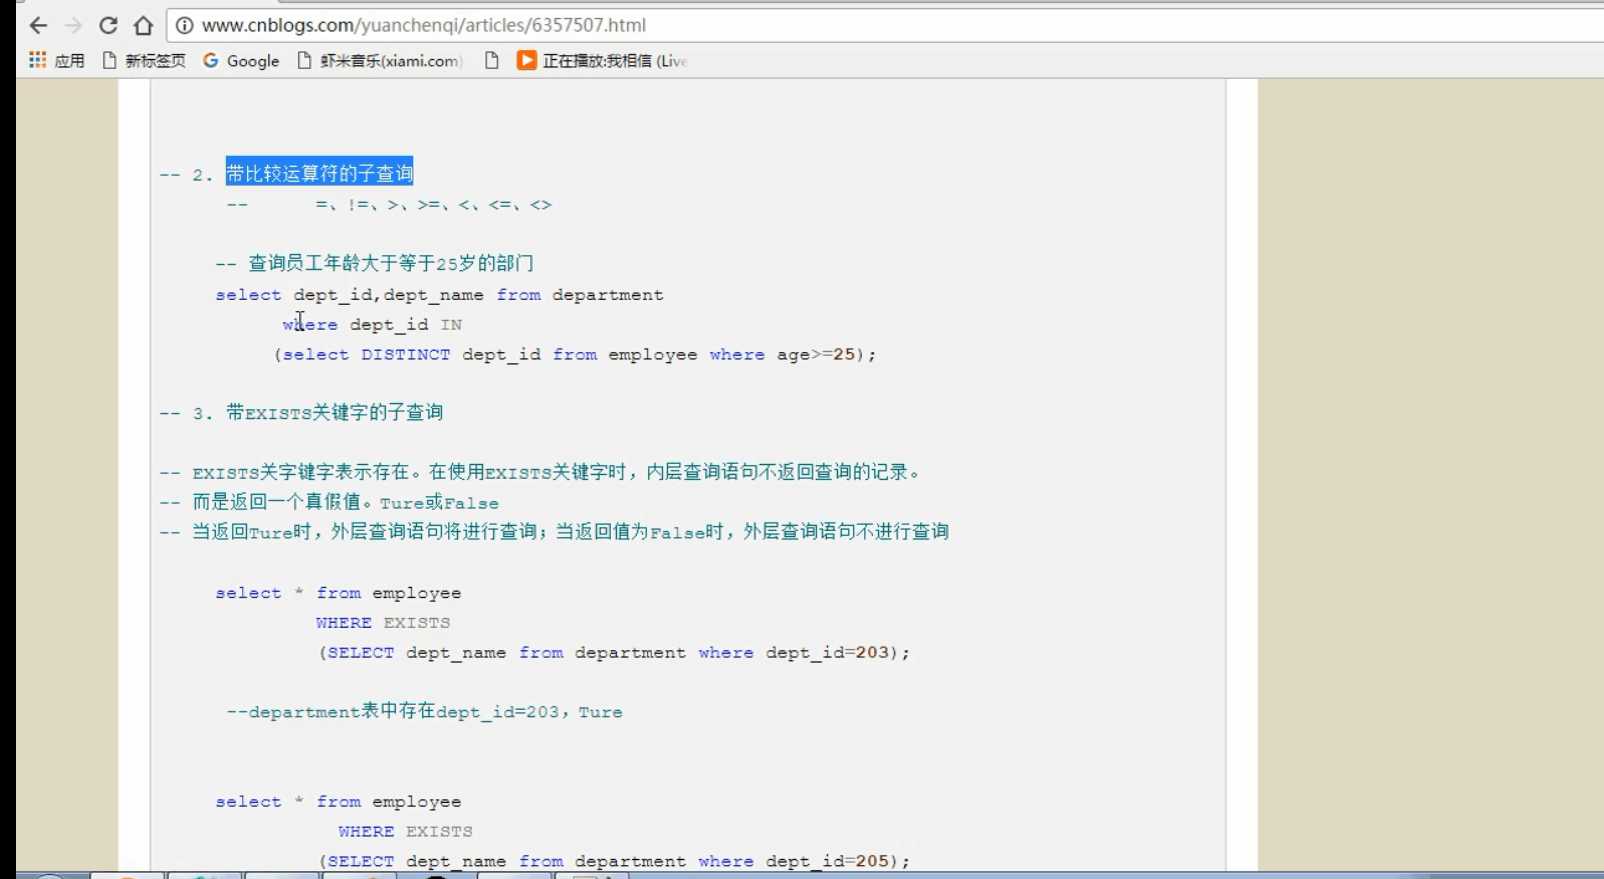Open the unnamed blank page bookmark
Screen dimensions: 1604x879
click(x=491, y=61)
